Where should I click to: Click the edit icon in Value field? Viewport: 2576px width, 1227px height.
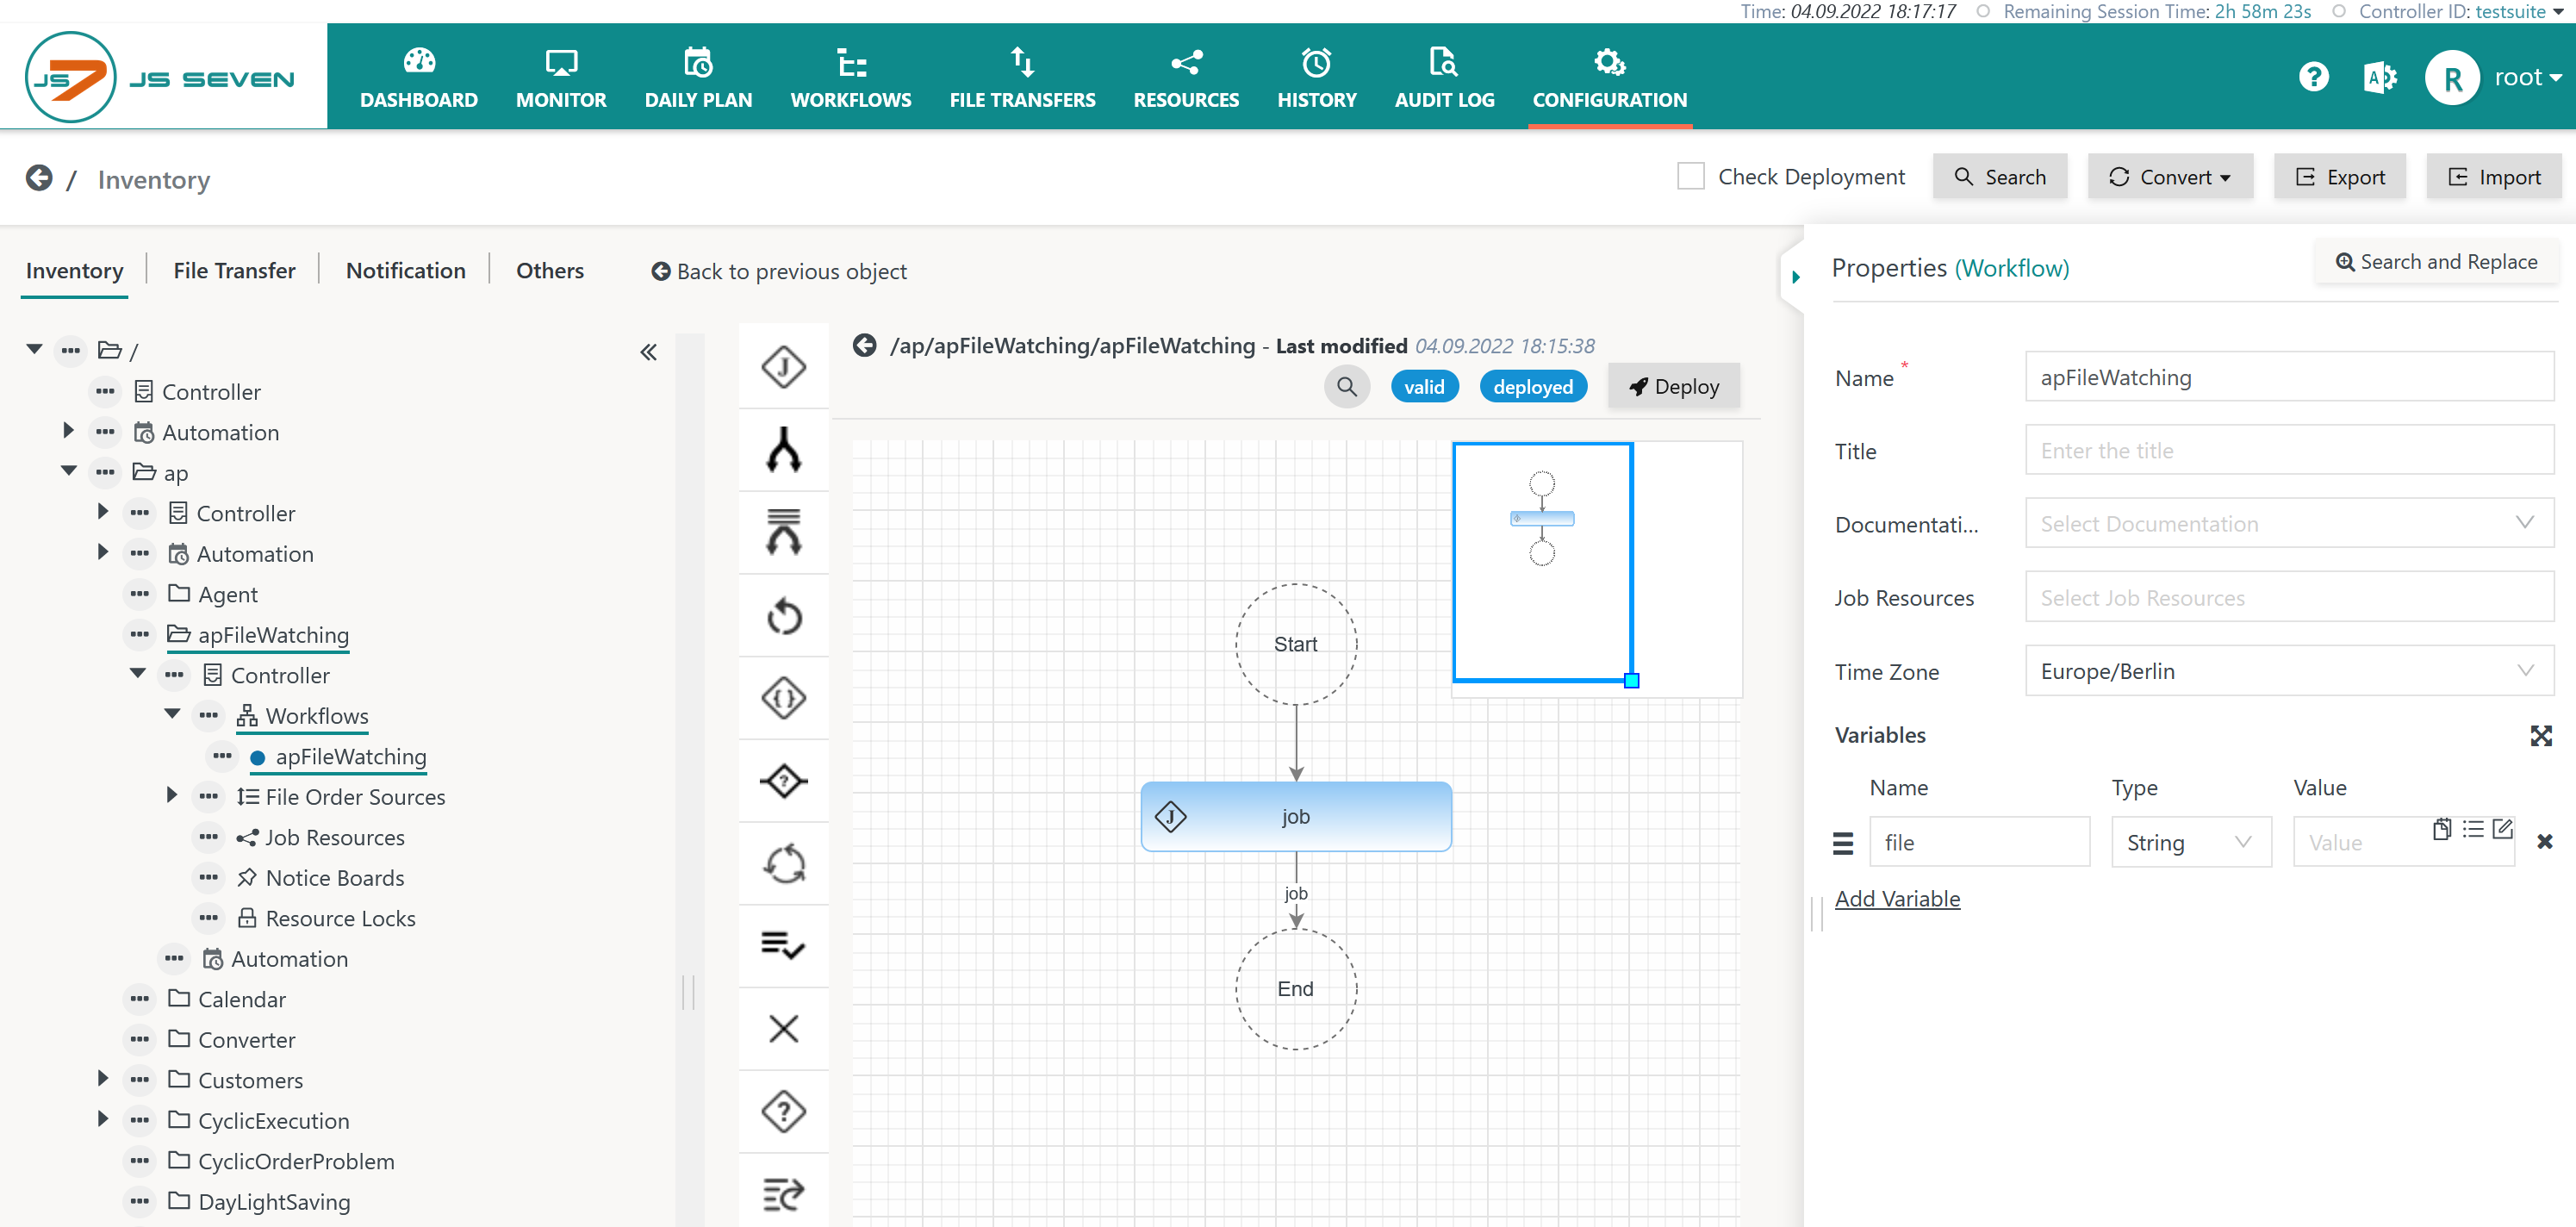2502,829
